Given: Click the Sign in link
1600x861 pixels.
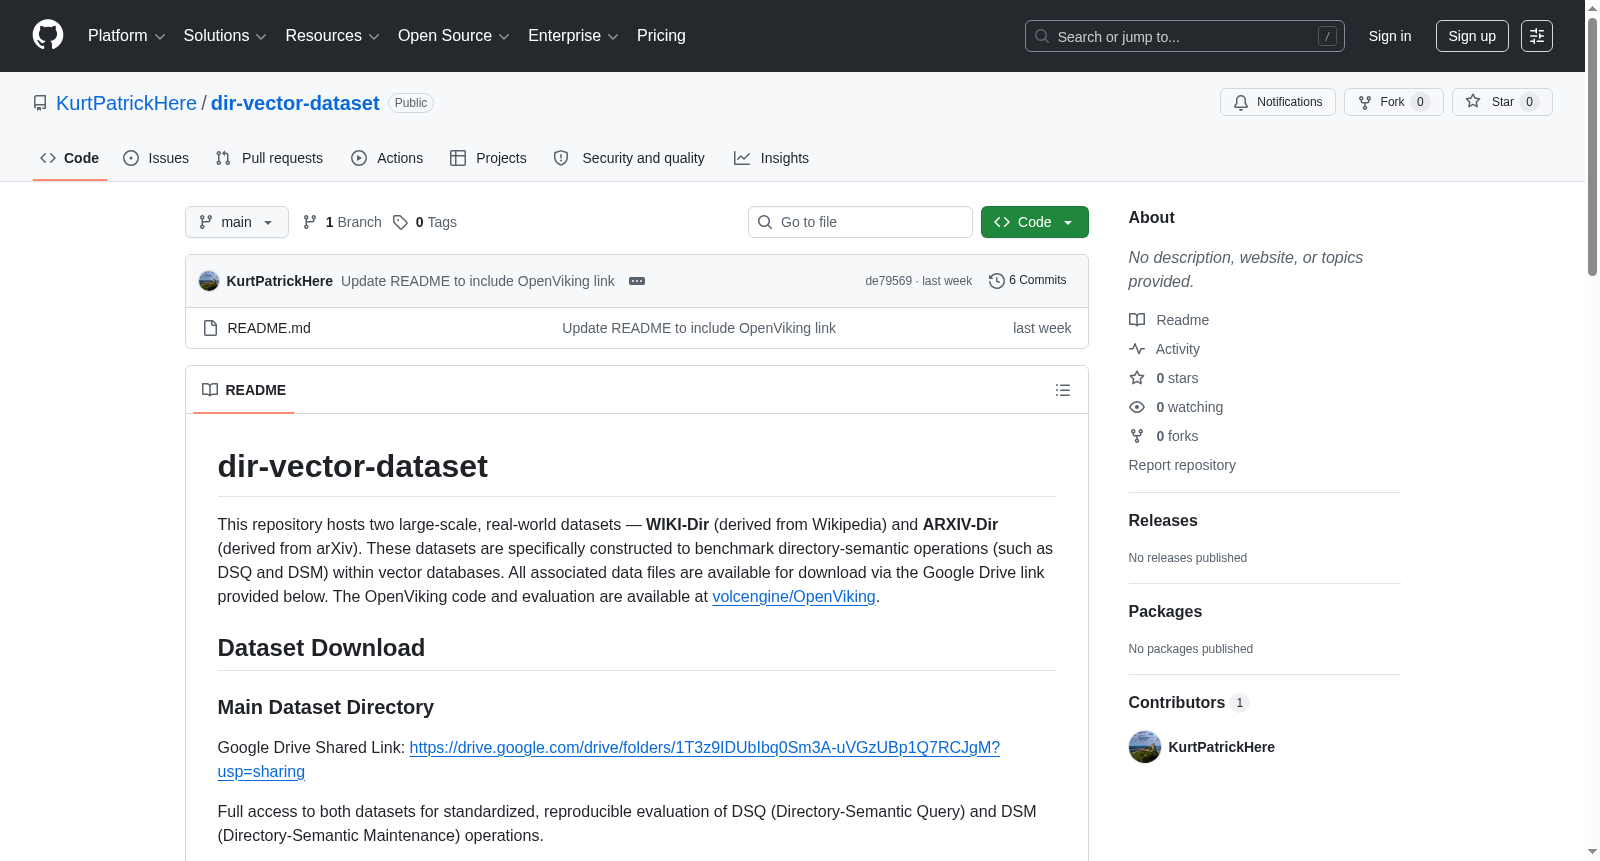Looking at the screenshot, I should [x=1389, y=36].
